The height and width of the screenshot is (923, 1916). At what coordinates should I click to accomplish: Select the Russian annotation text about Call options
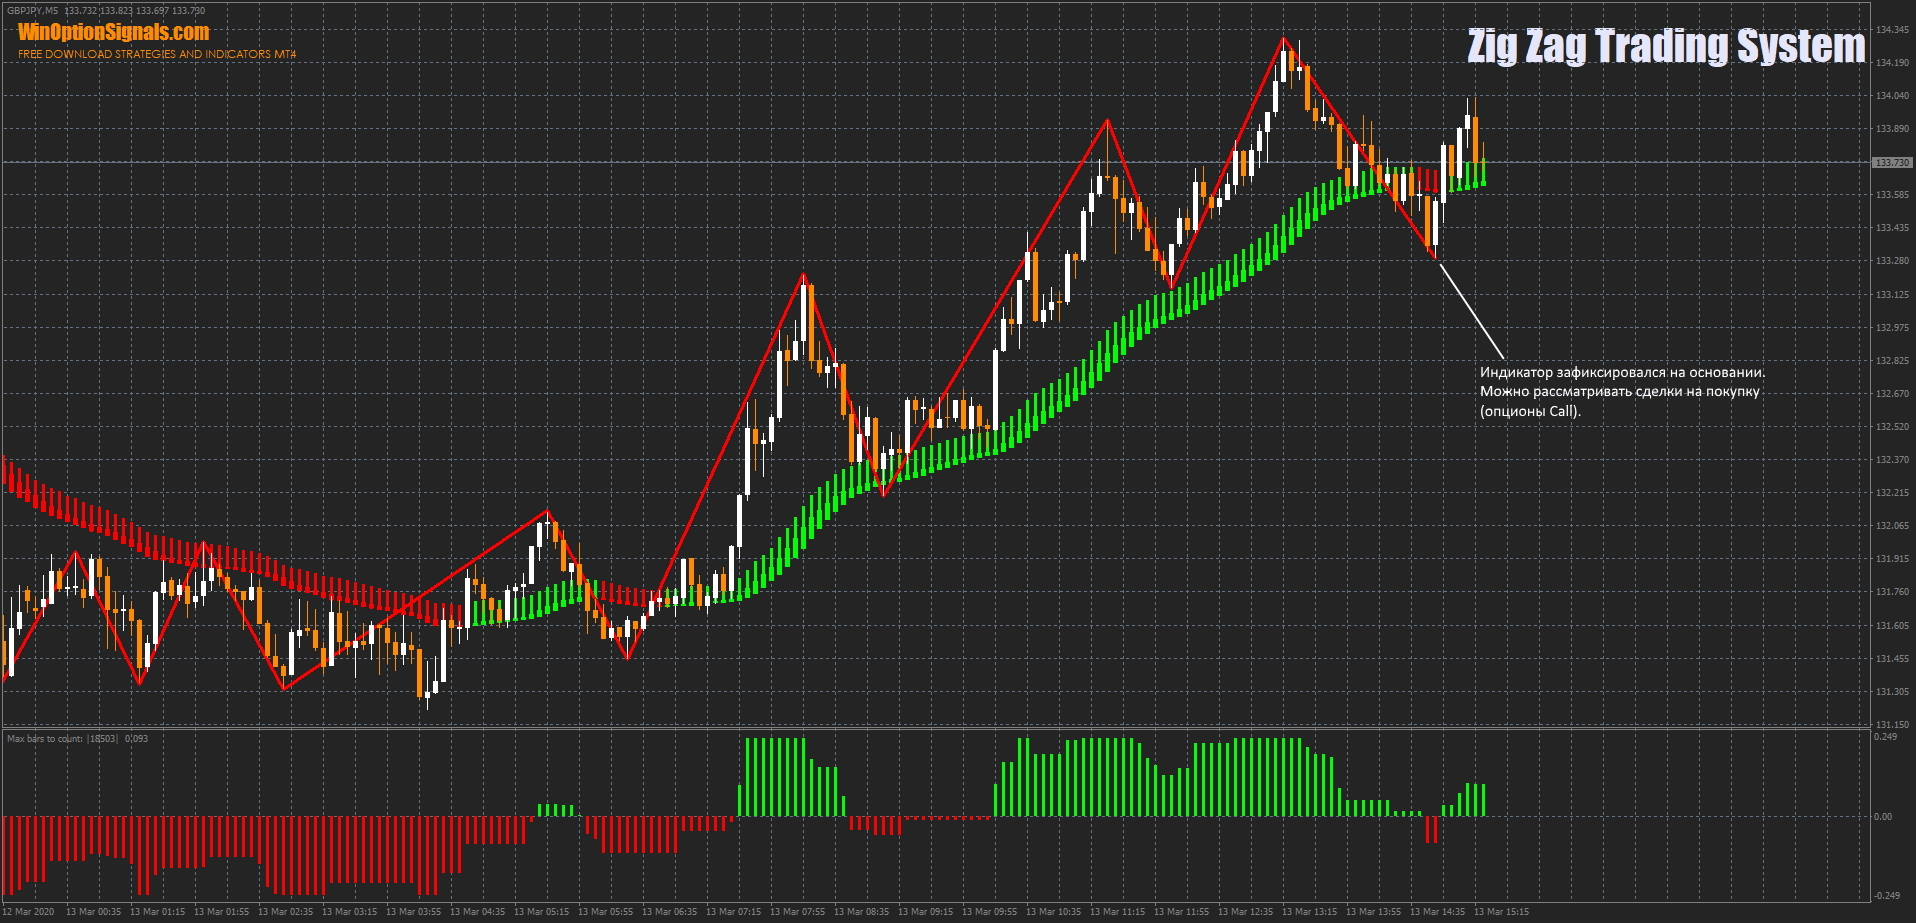click(1621, 391)
